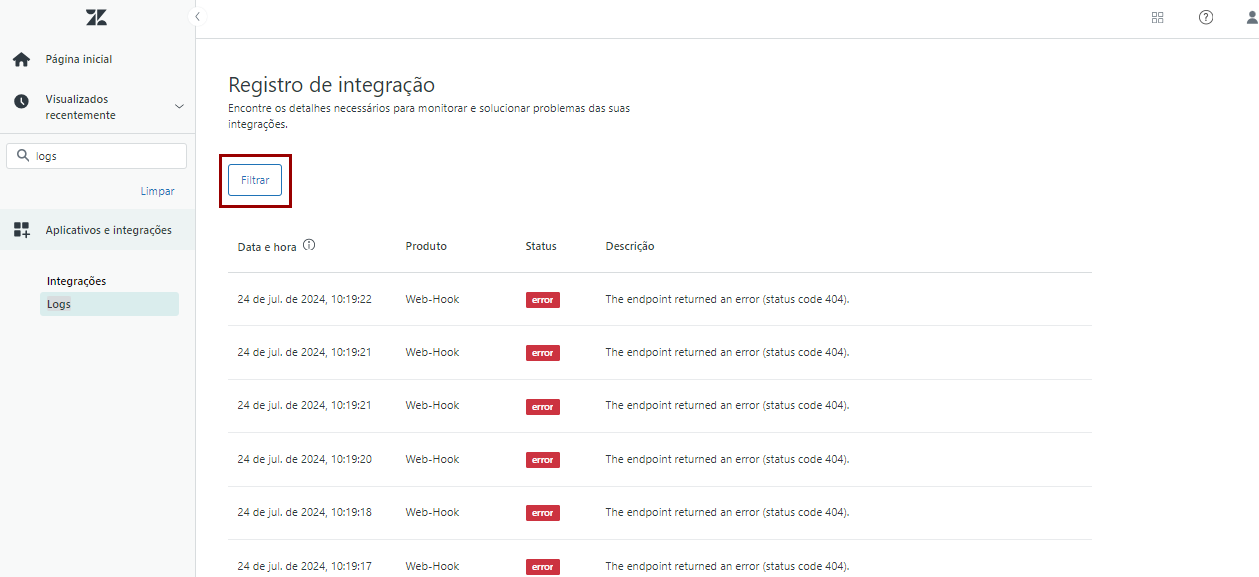
Task: Click the info icon beside Data e hora
Action: [309, 245]
